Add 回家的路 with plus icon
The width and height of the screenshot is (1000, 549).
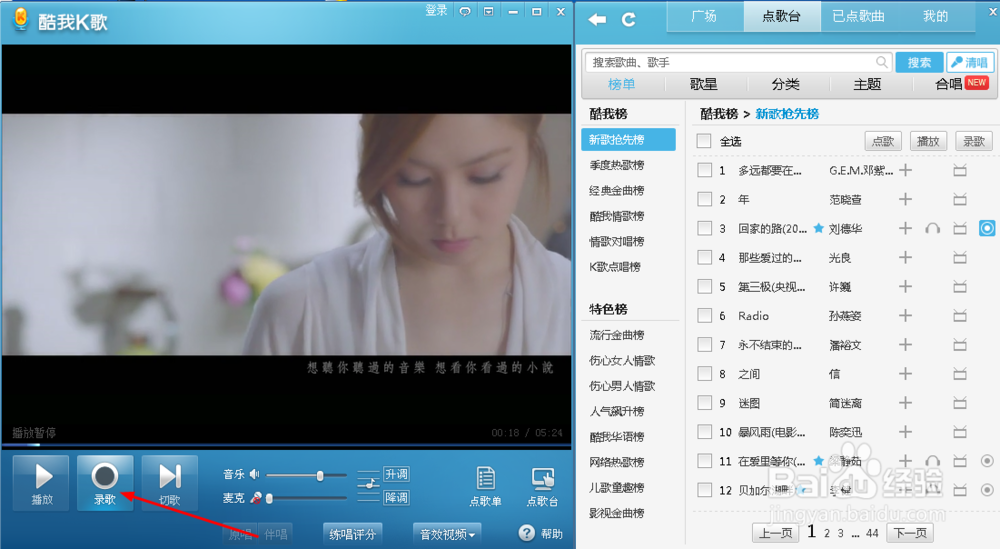[x=905, y=228]
